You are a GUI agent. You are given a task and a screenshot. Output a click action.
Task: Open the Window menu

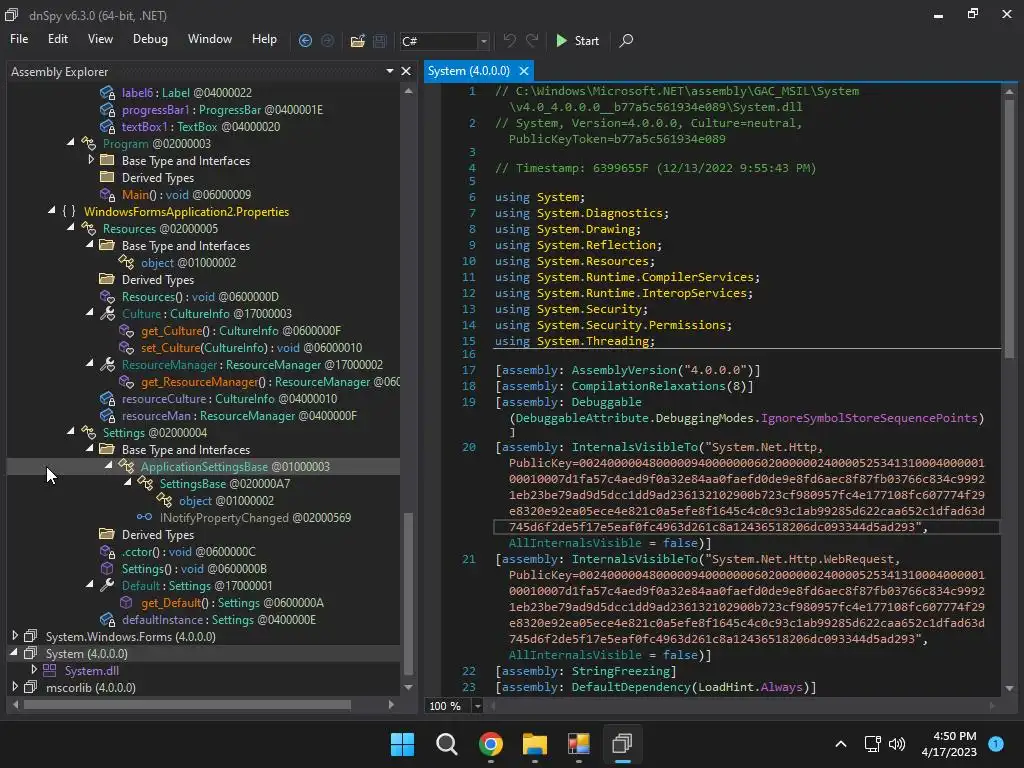tap(210, 39)
